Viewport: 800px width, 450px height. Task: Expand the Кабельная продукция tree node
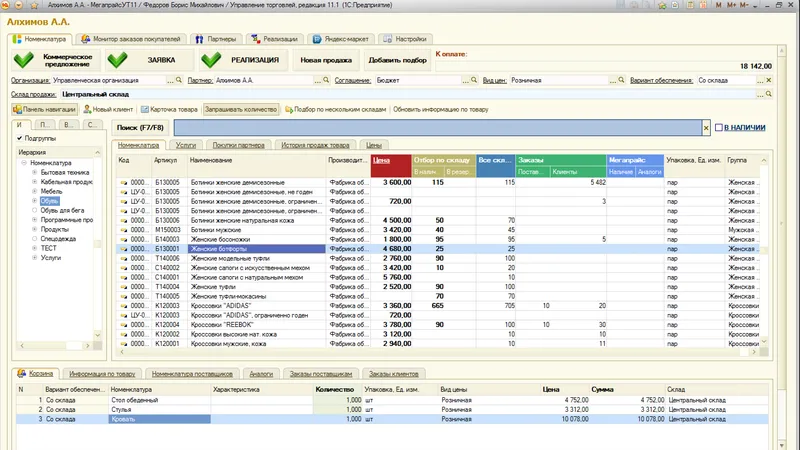pos(35,182)
